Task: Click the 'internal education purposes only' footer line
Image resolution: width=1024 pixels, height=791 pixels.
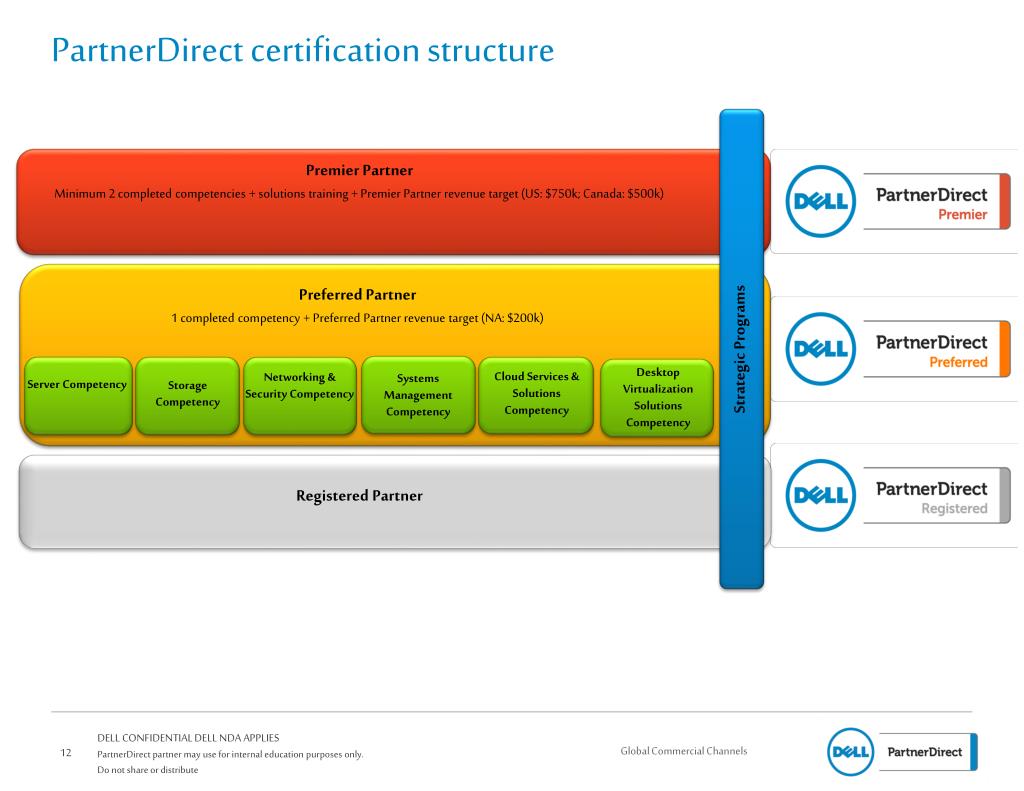Action: click(230, 754)
